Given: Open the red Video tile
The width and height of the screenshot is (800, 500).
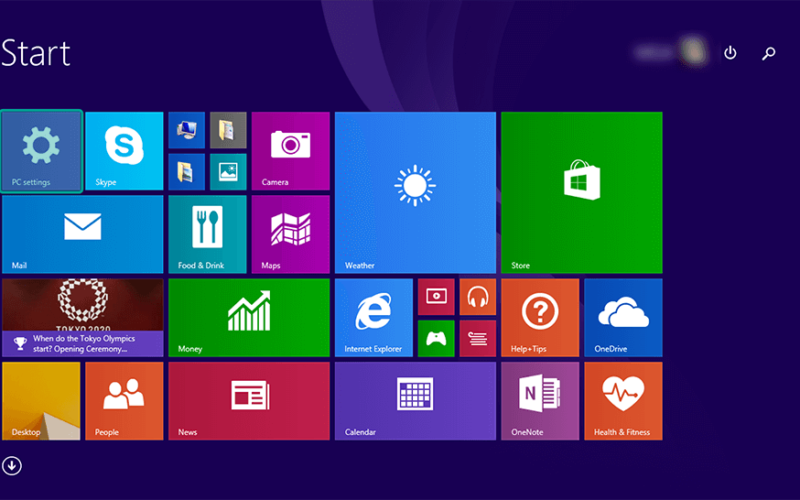Looking at the screenshot, I should click(x=436, y=297).
